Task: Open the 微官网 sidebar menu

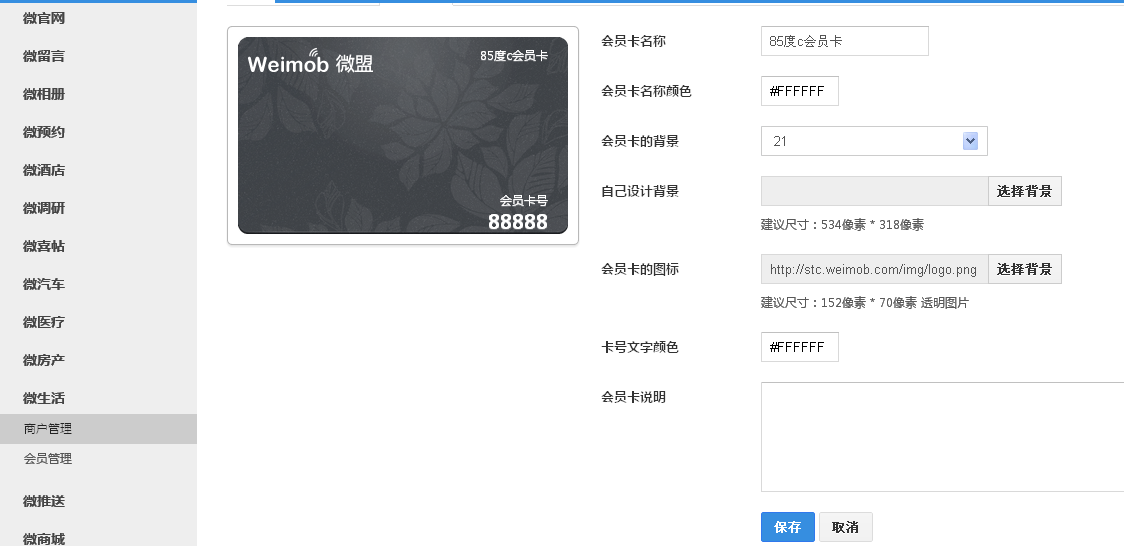Action: [x=44, y=19]
